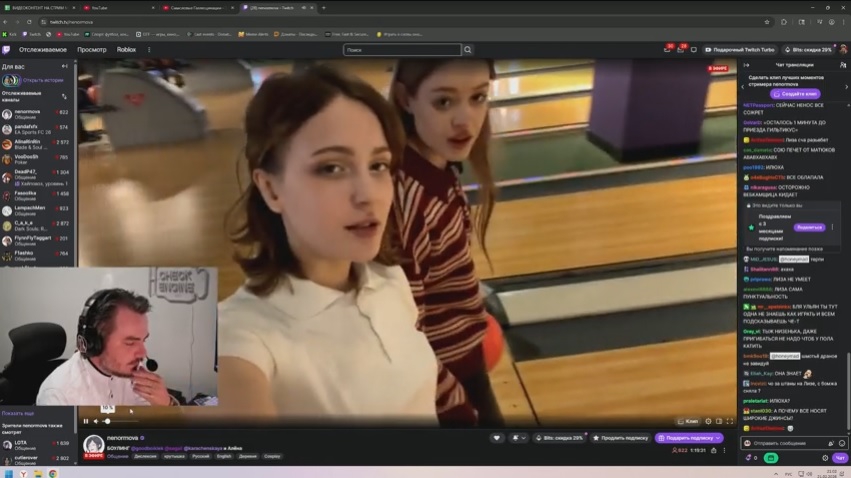Pause the stream playback

point(86,421)
